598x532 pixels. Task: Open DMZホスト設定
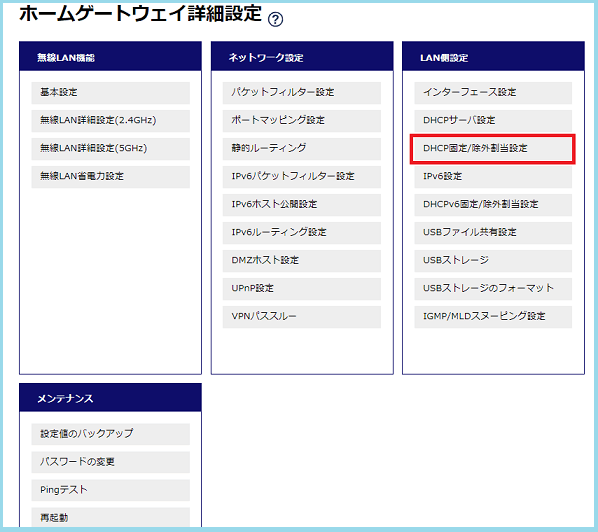click(x=302, y=260)
